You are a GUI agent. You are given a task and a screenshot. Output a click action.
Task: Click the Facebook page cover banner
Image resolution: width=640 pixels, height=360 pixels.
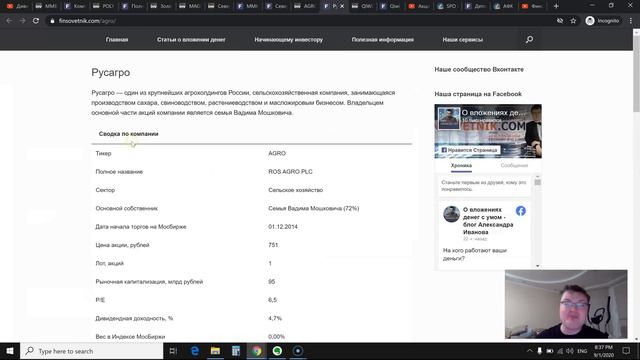[488, 131]
